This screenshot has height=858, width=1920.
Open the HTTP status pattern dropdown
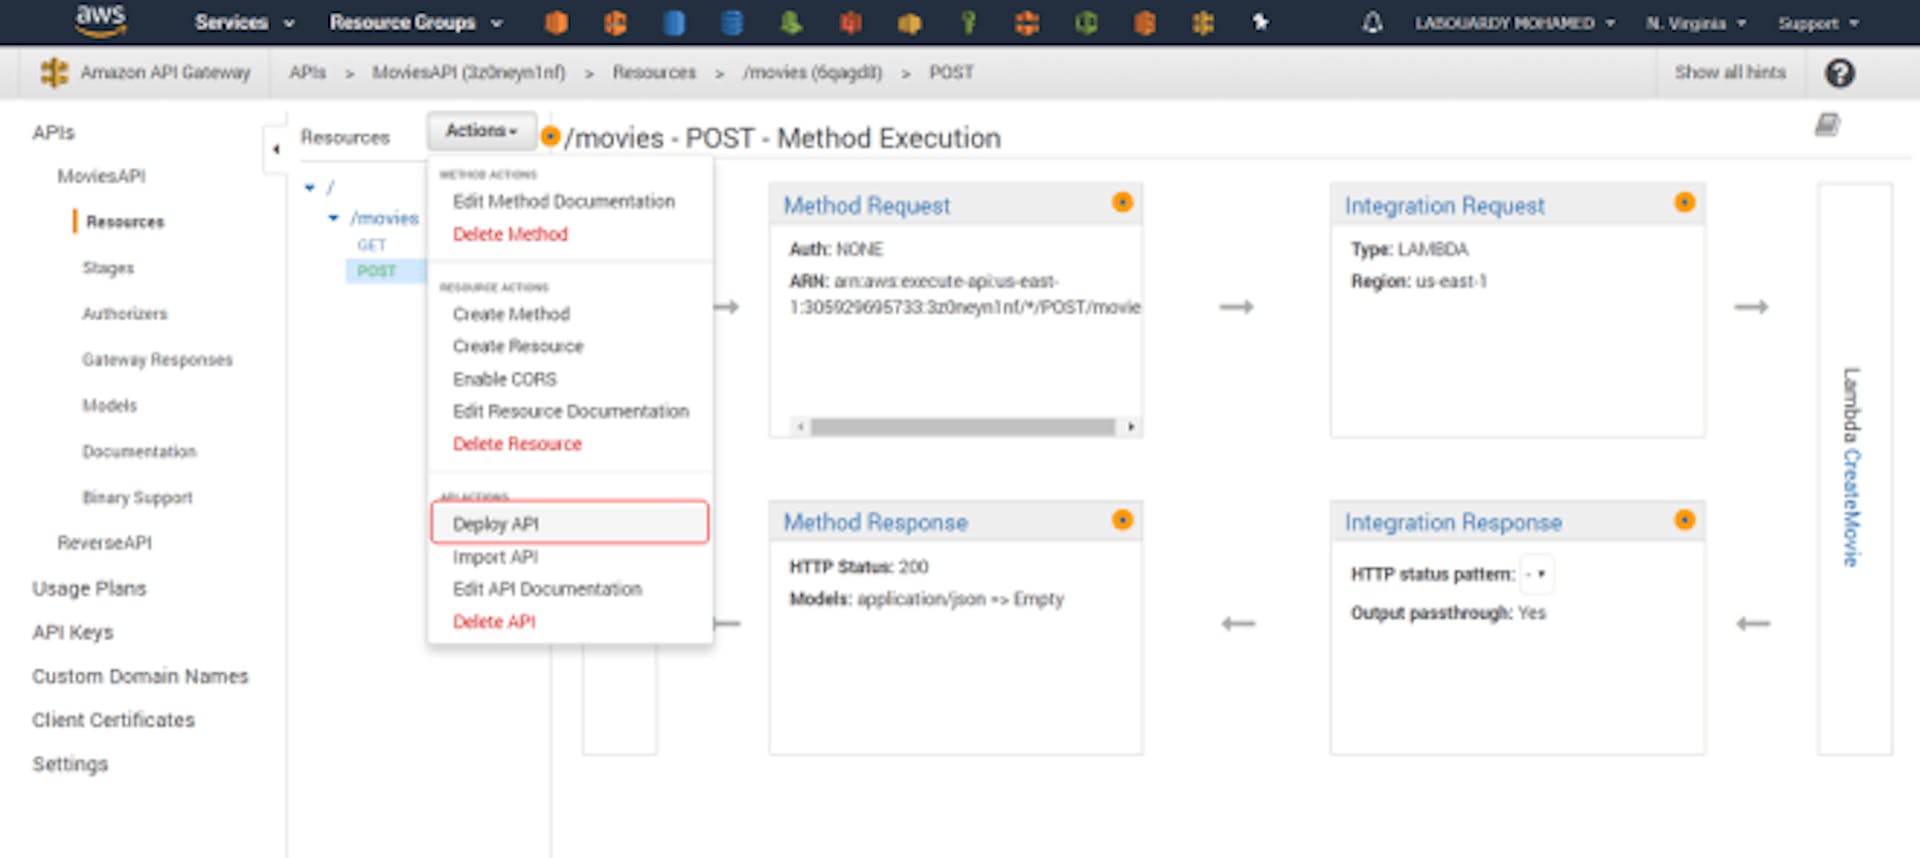[x=1537, y=574]
